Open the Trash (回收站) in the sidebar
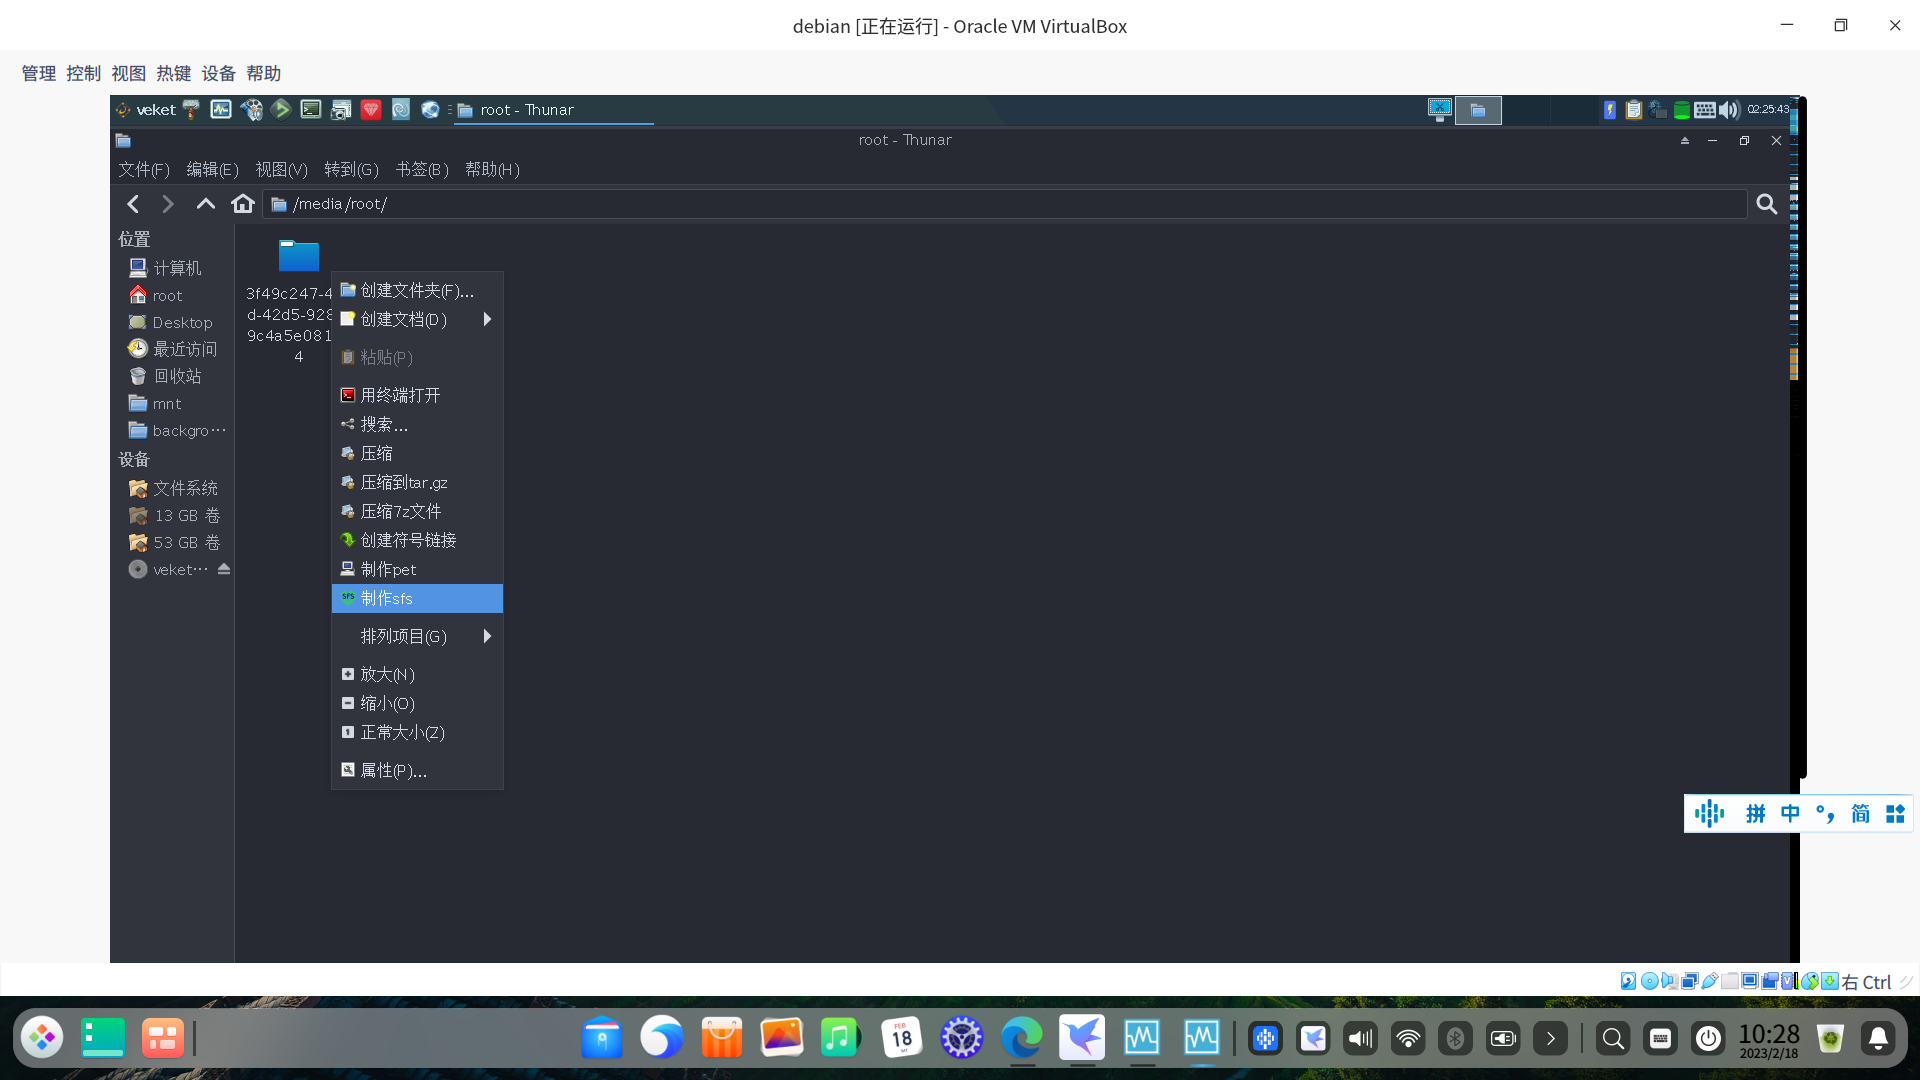 pos(176,376)
